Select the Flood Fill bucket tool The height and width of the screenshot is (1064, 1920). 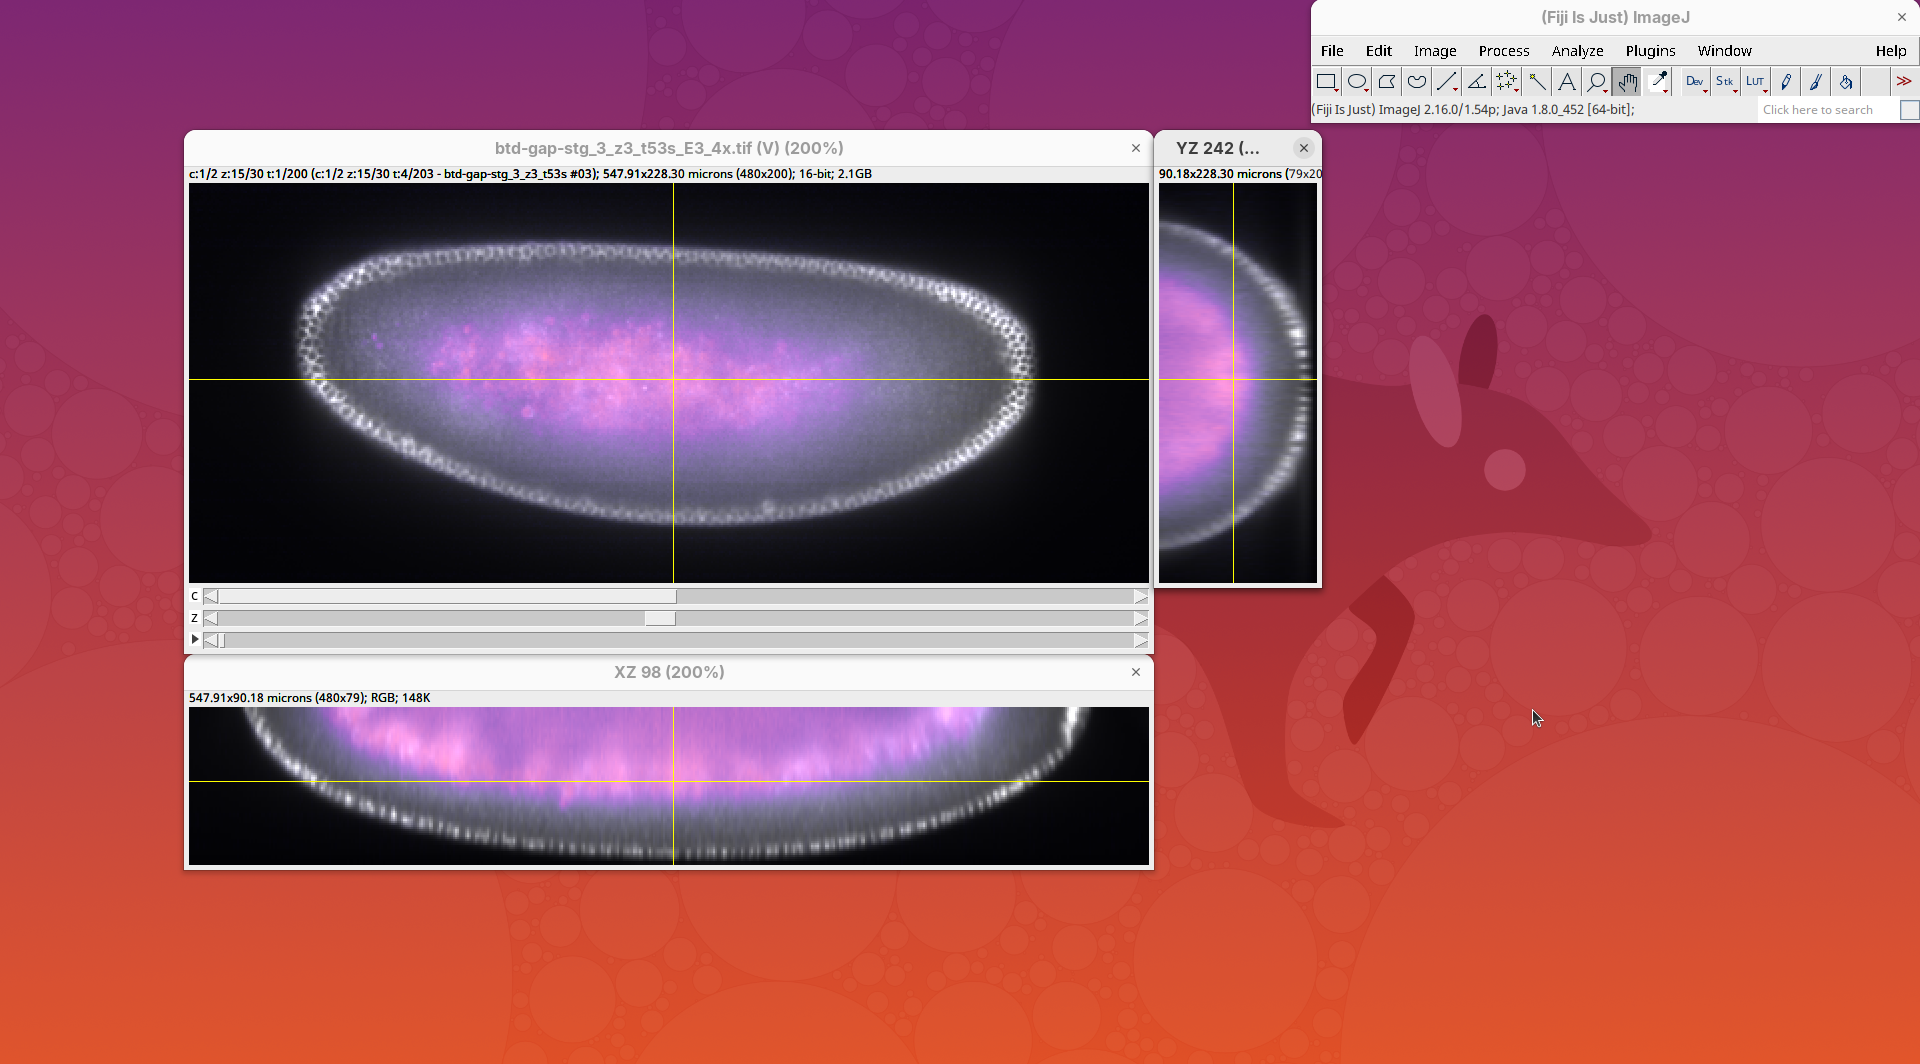click(1846, 82)
